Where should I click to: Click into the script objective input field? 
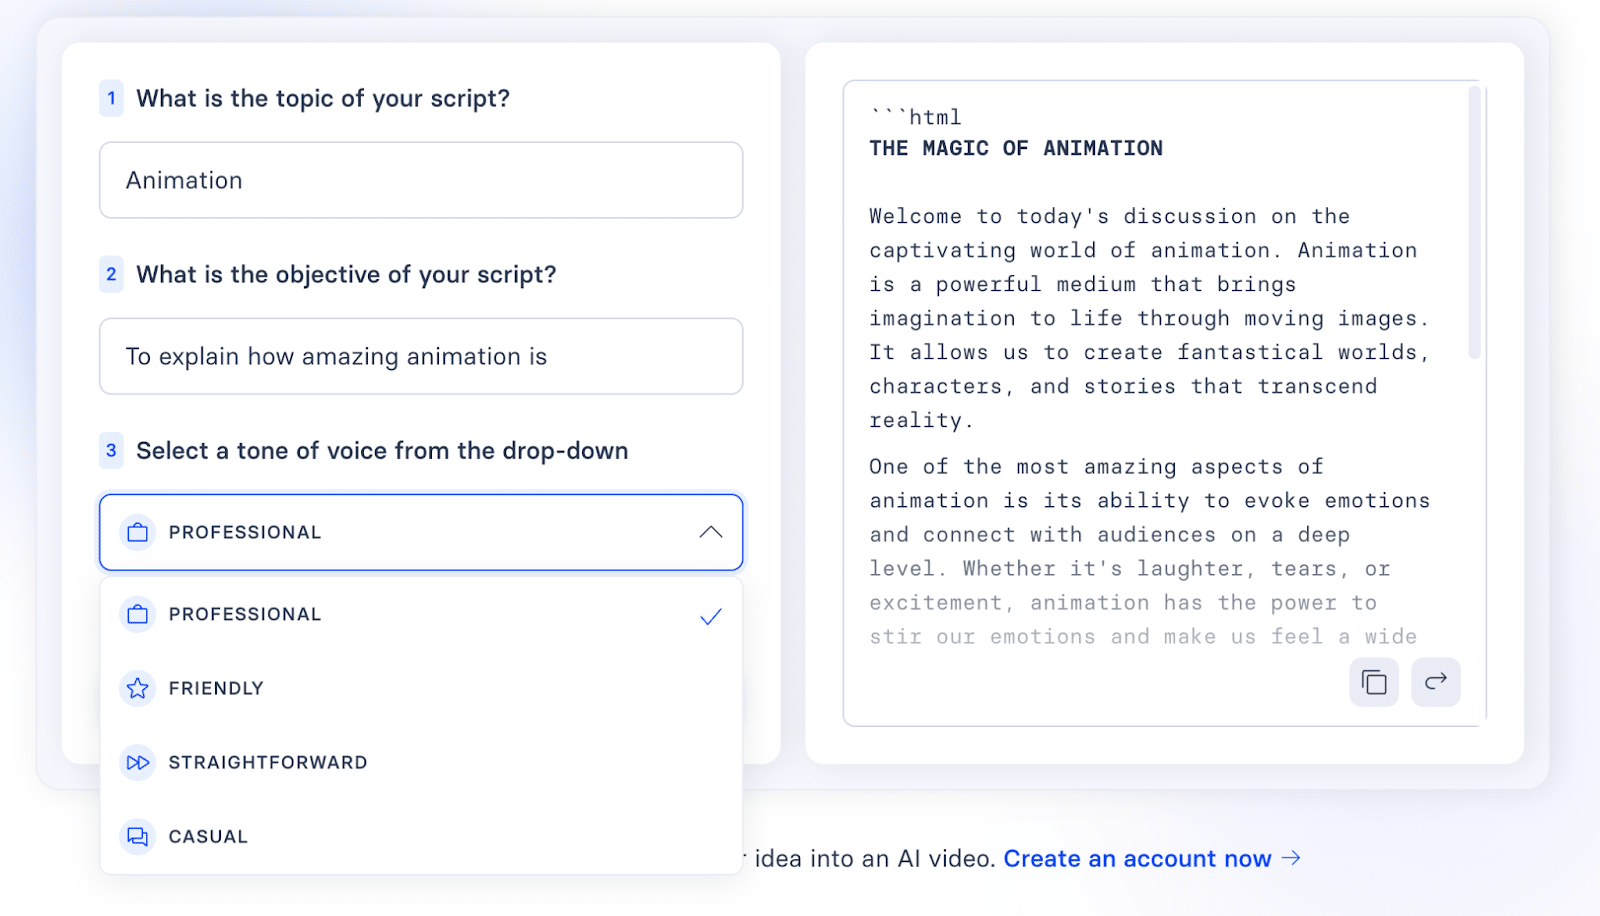(x=421, y=356)
